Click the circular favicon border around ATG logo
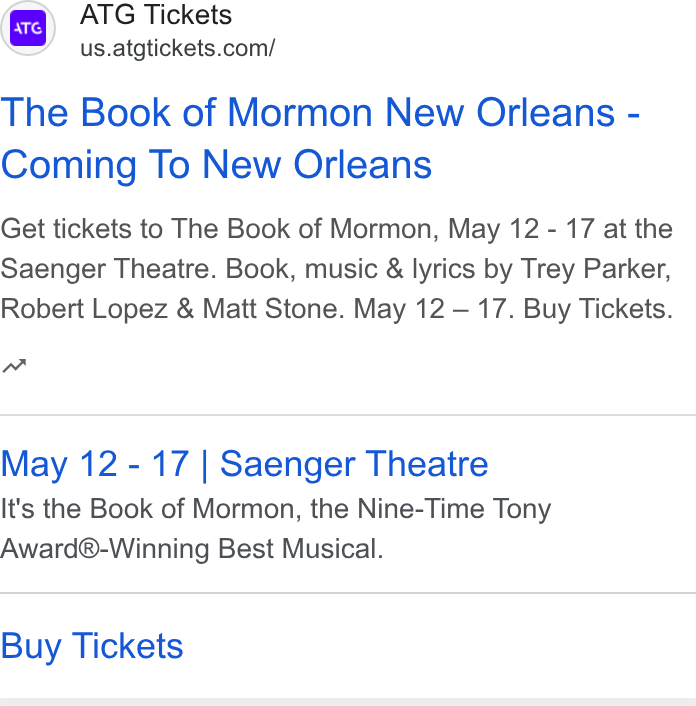The width and height of the screenshot is (696, 706). tap(28, 28)
